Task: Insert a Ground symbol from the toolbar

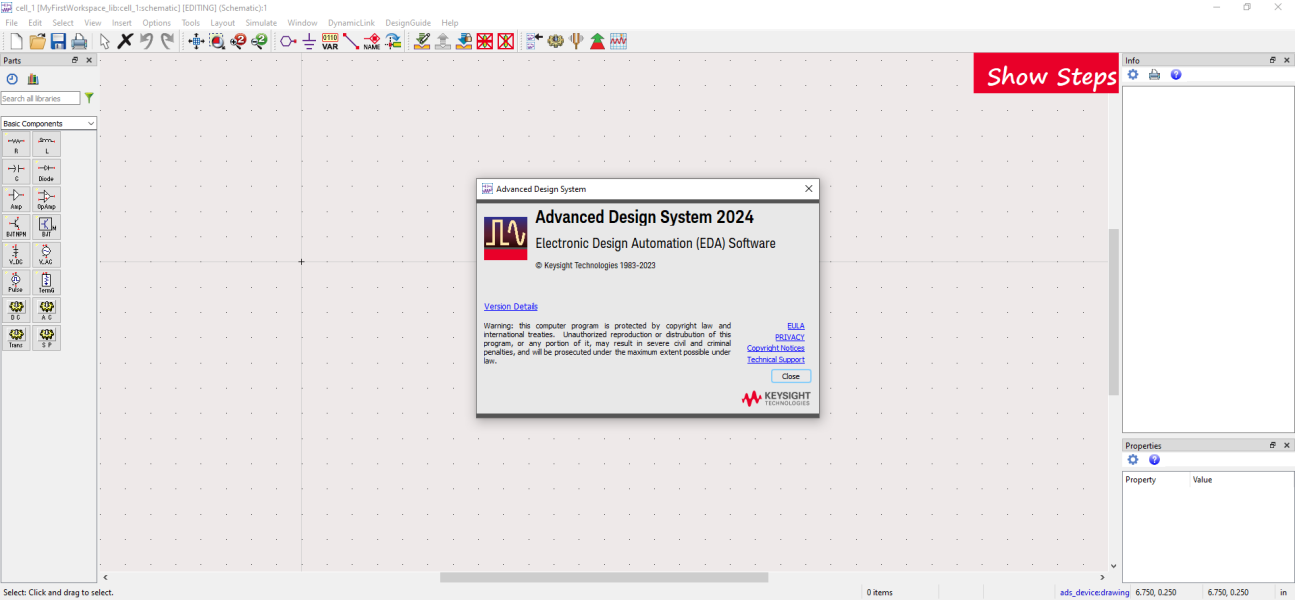Action: tap(309, 41)
